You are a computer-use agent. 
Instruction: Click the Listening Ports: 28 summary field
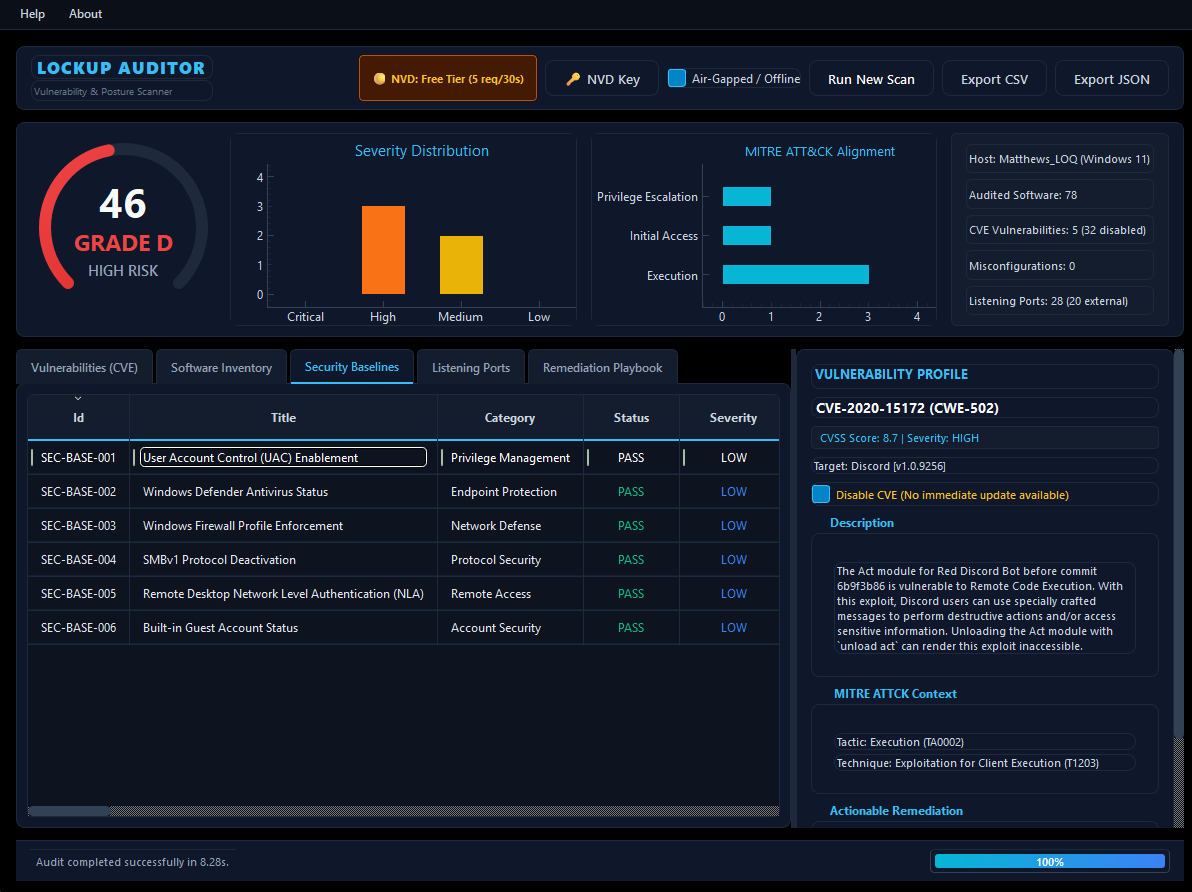tap(1059, 301)
